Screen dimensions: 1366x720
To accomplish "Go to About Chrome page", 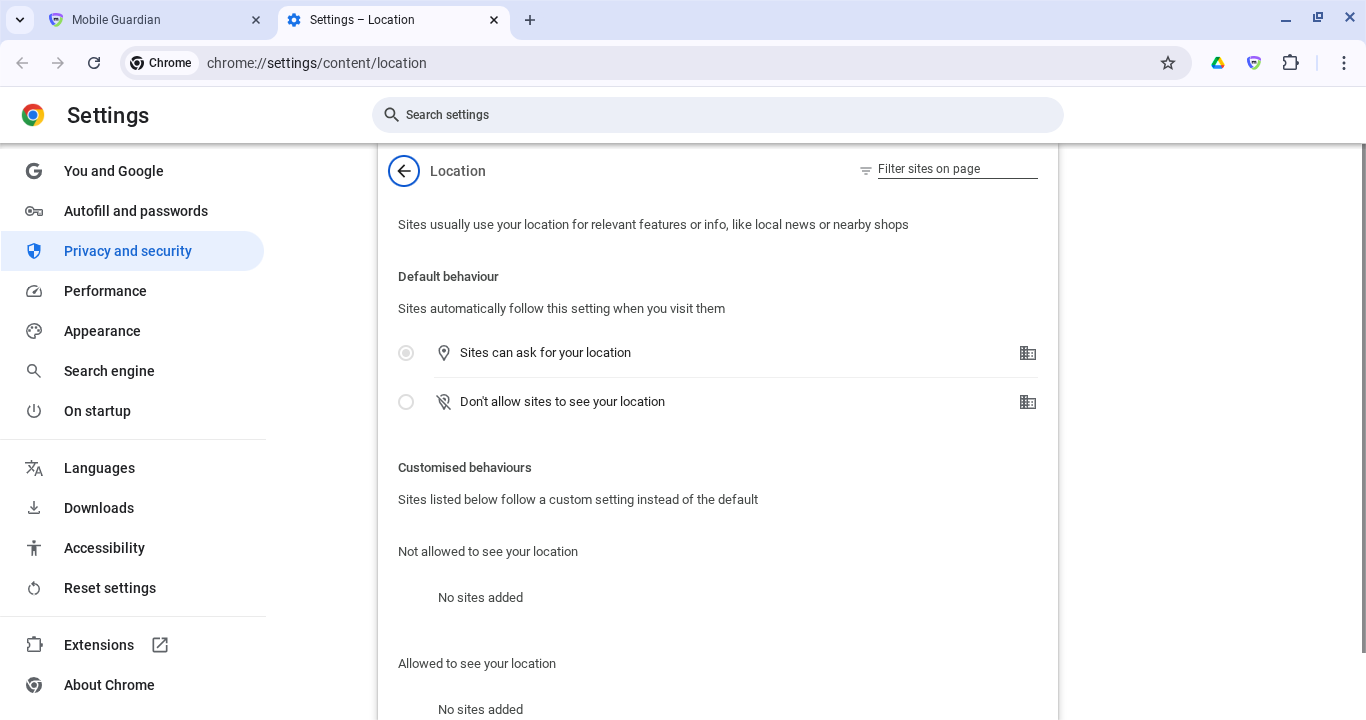I will [x=109, y=685].
